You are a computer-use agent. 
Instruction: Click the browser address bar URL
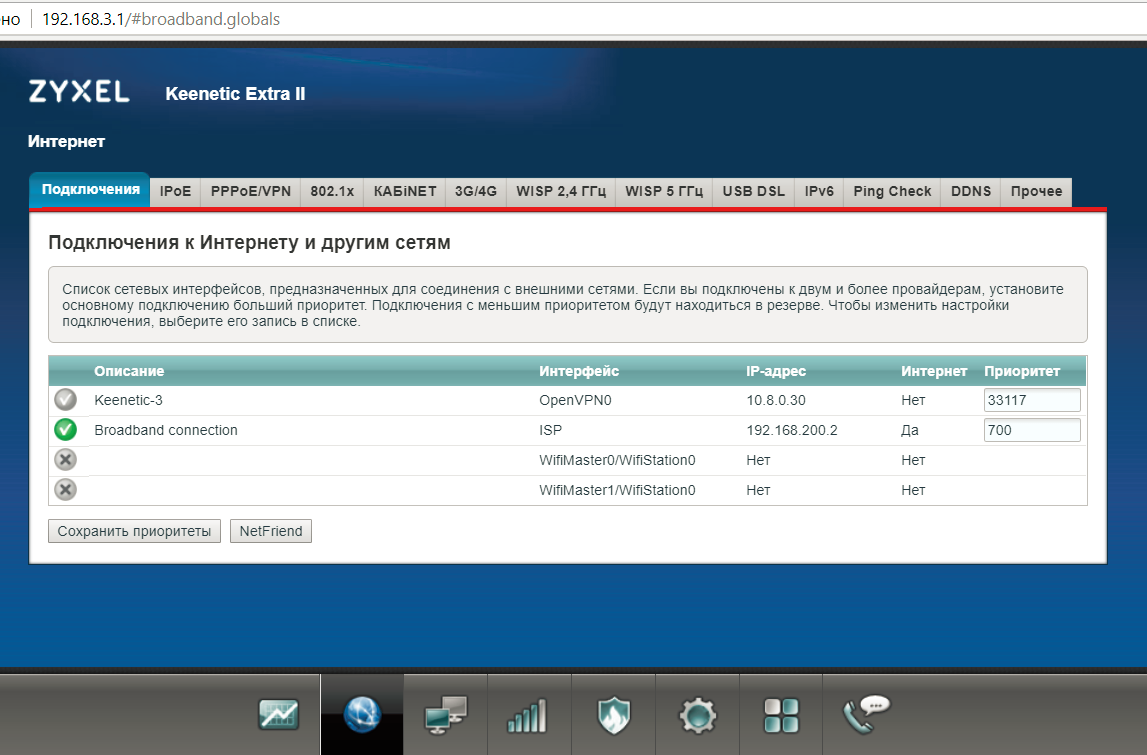pyautogui.click(x=160, y=19)
